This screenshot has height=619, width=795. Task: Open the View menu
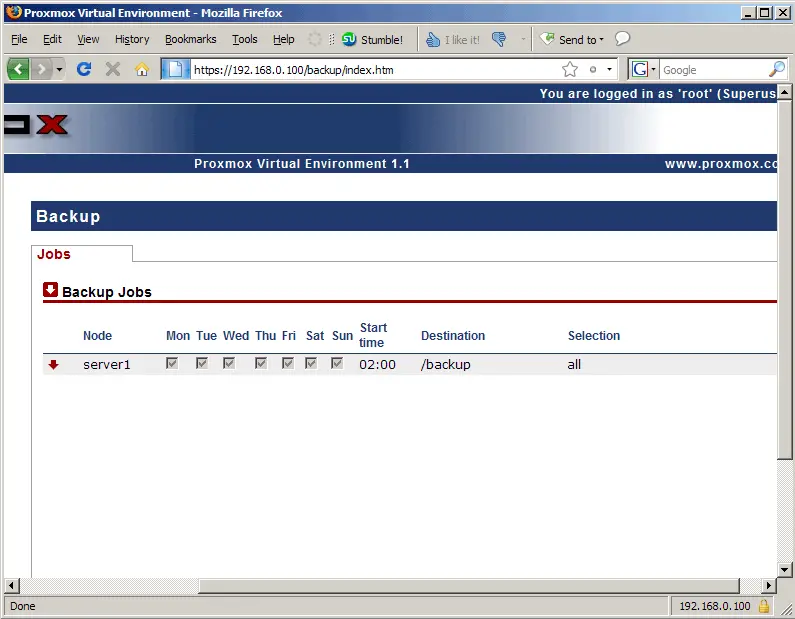(x=88, y=39)
